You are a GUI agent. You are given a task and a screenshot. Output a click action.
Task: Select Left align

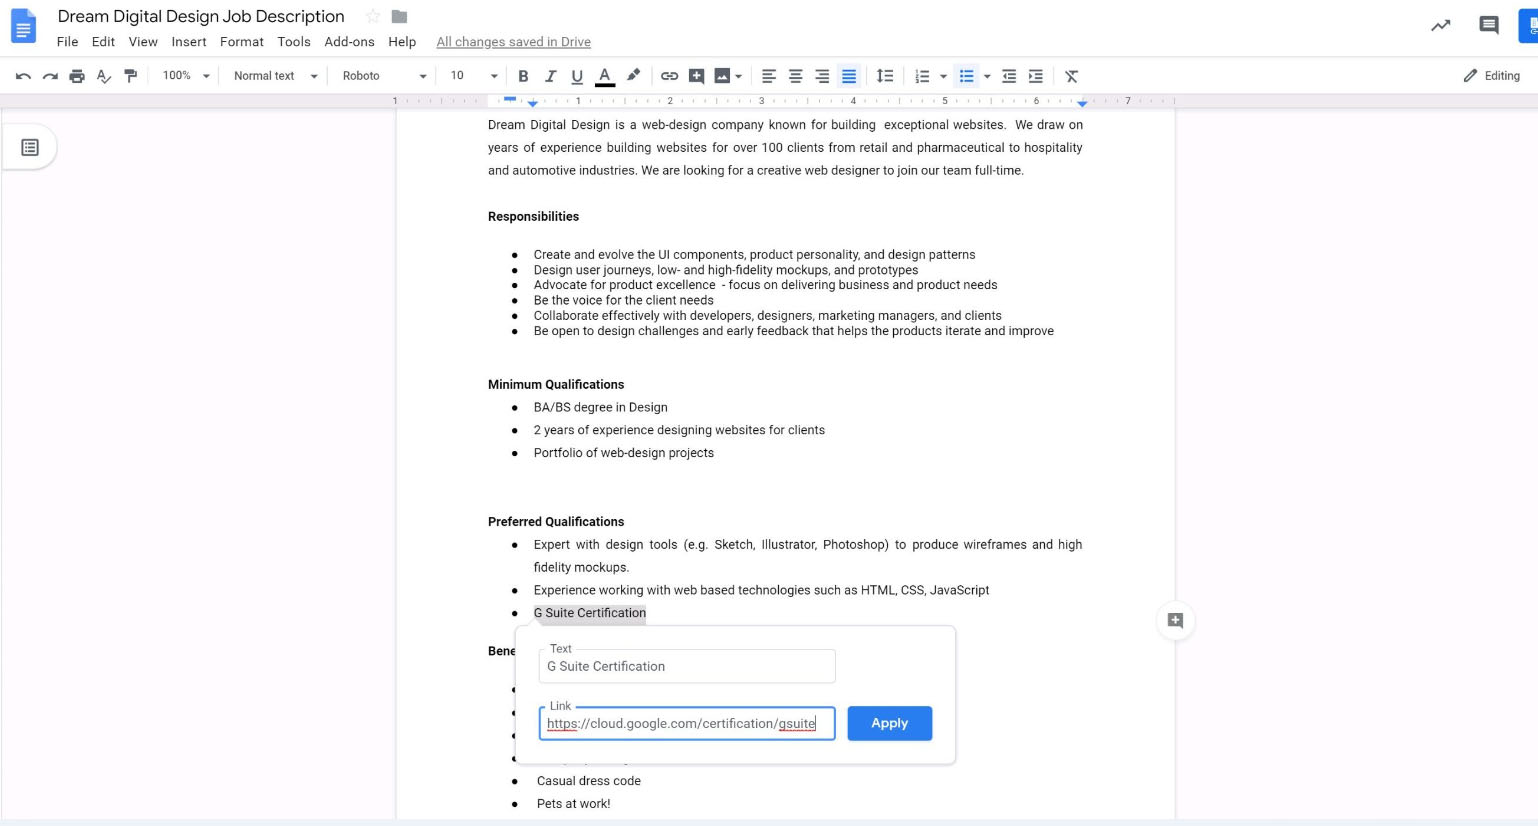(769, 76)
